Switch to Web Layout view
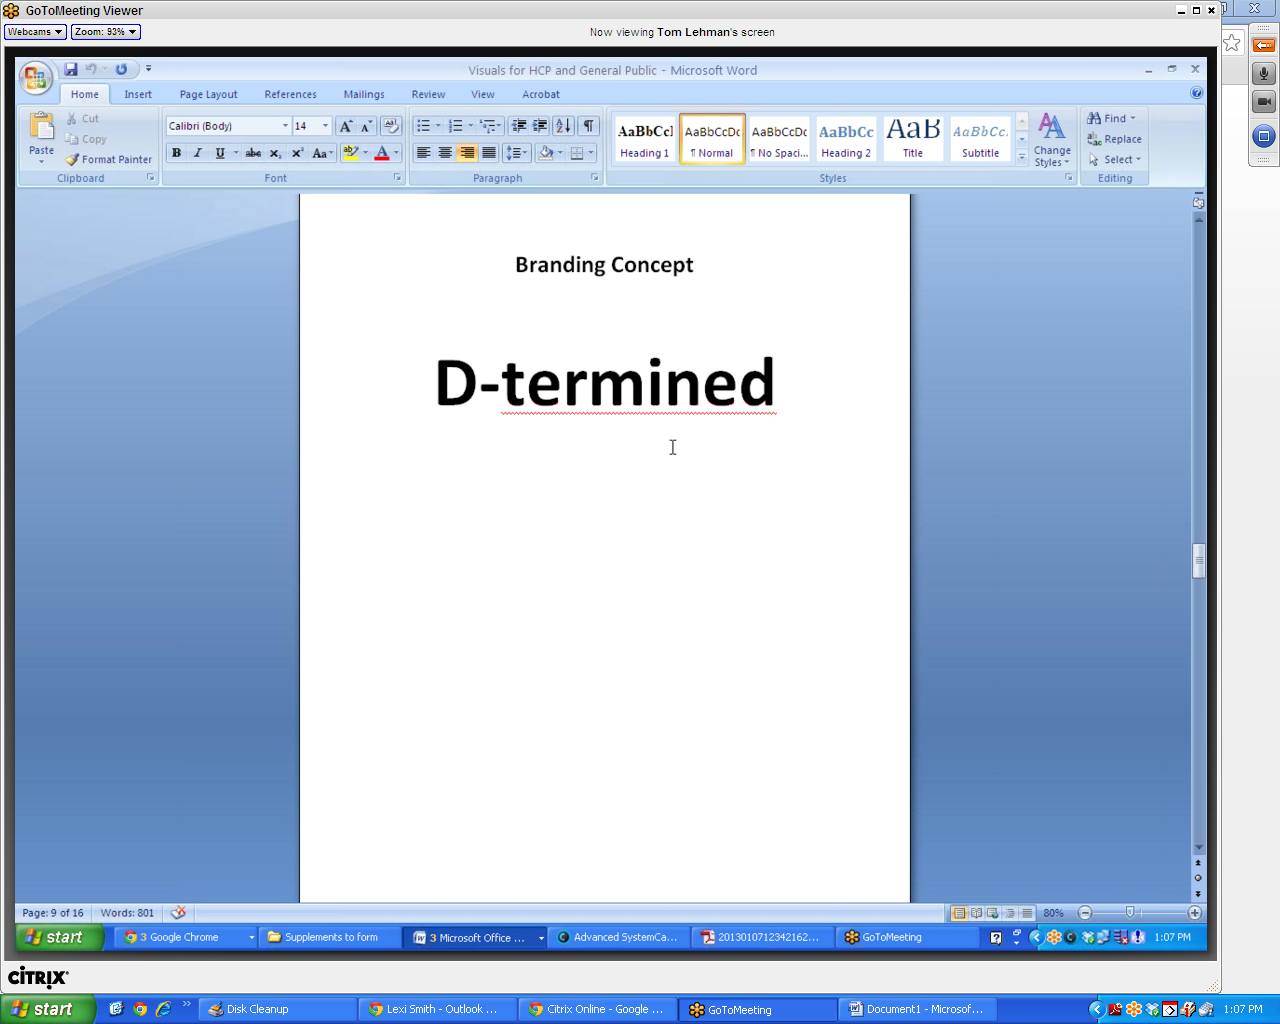Screen dimensions: 1280x1024 pyautogui.click(x=993, y=913)
